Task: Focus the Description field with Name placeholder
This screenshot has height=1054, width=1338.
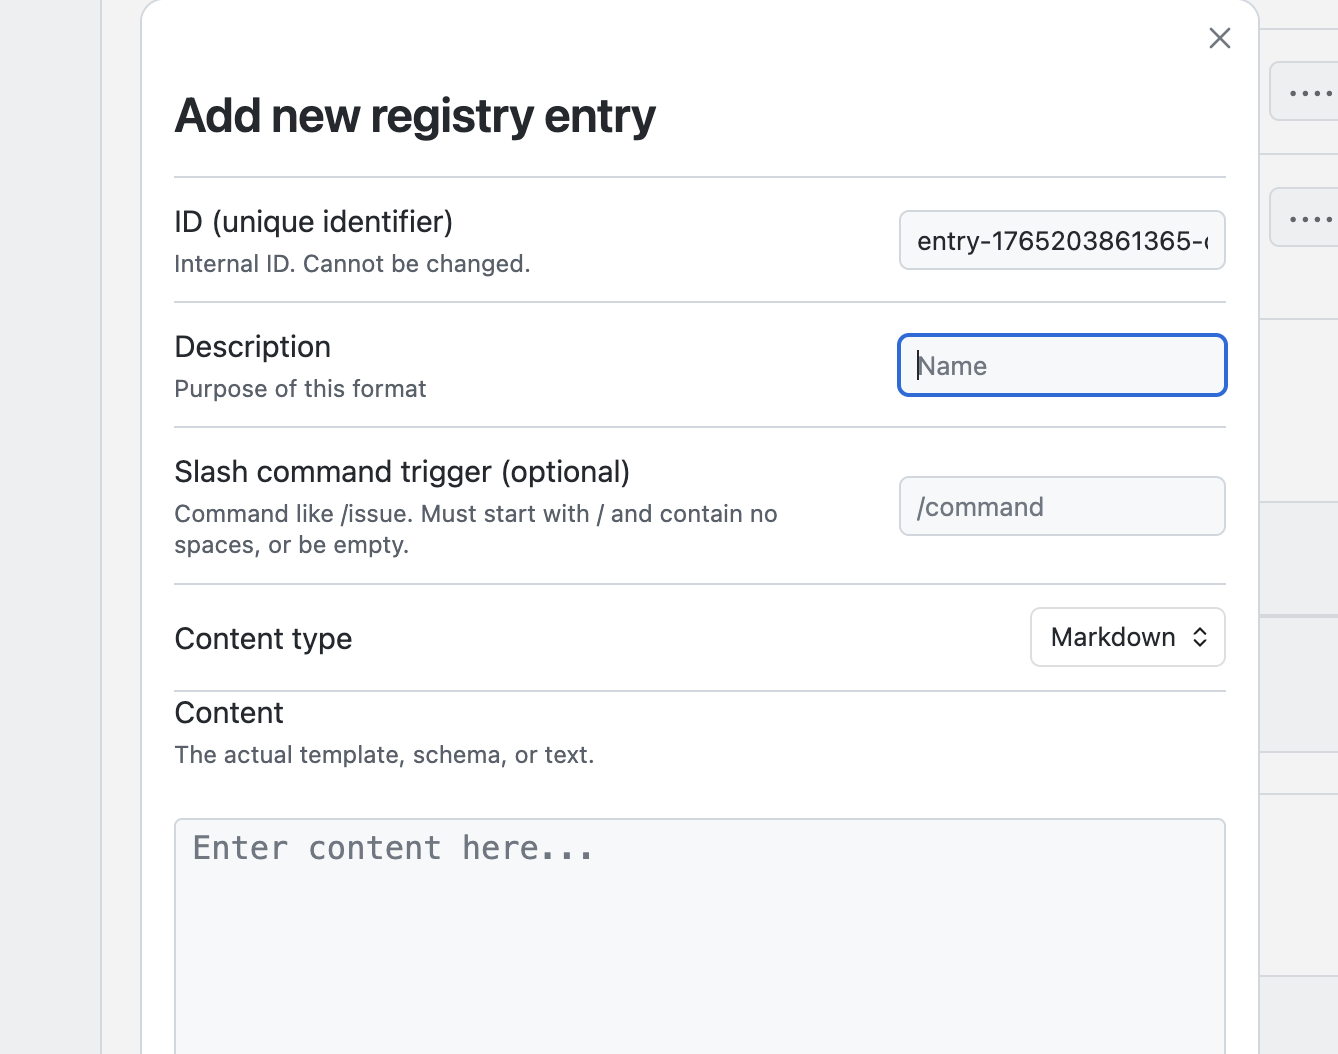Action: pyautogui.click(x=1061, y=365)
